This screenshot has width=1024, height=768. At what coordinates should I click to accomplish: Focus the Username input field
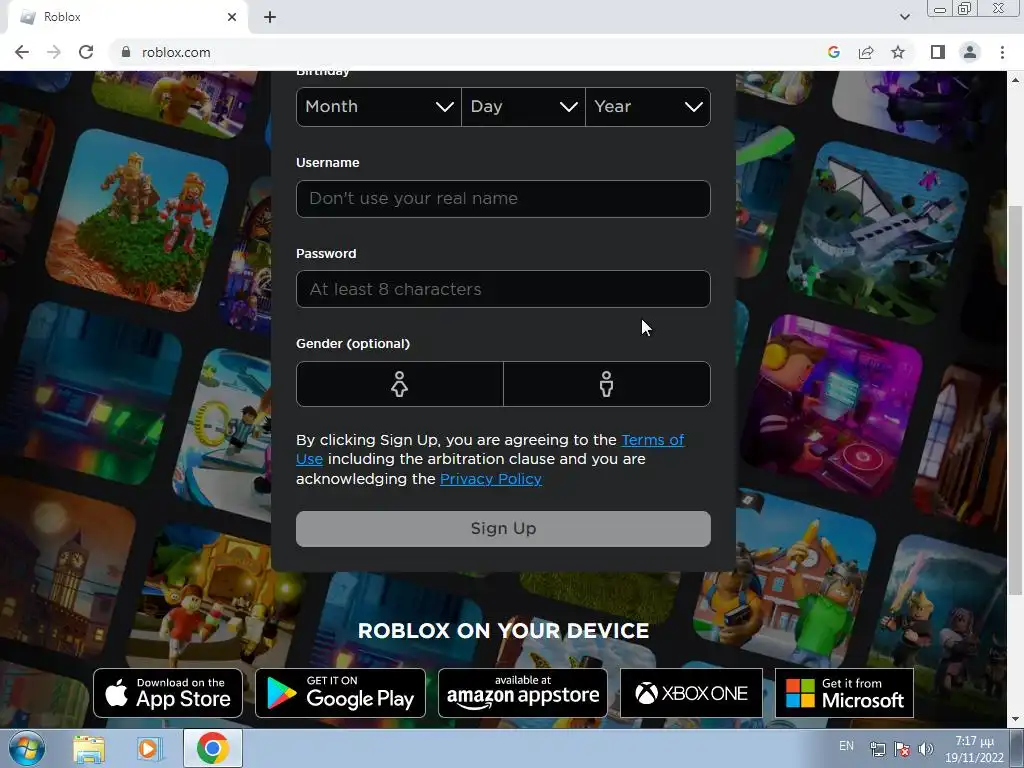[x=503, y=199]
